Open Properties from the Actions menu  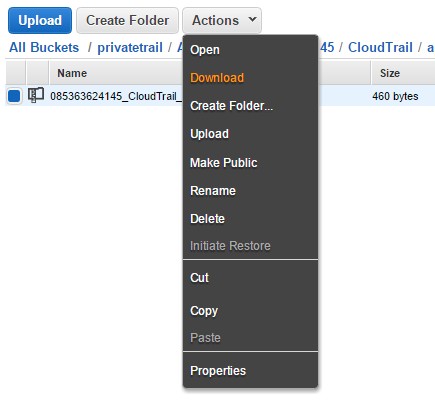click(x=218, y=371)
